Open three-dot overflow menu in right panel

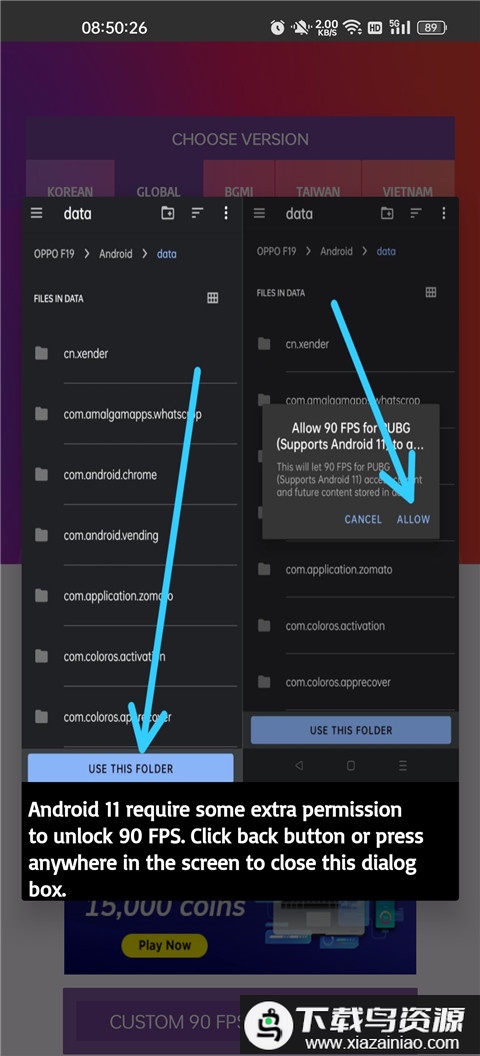point(444,213)
